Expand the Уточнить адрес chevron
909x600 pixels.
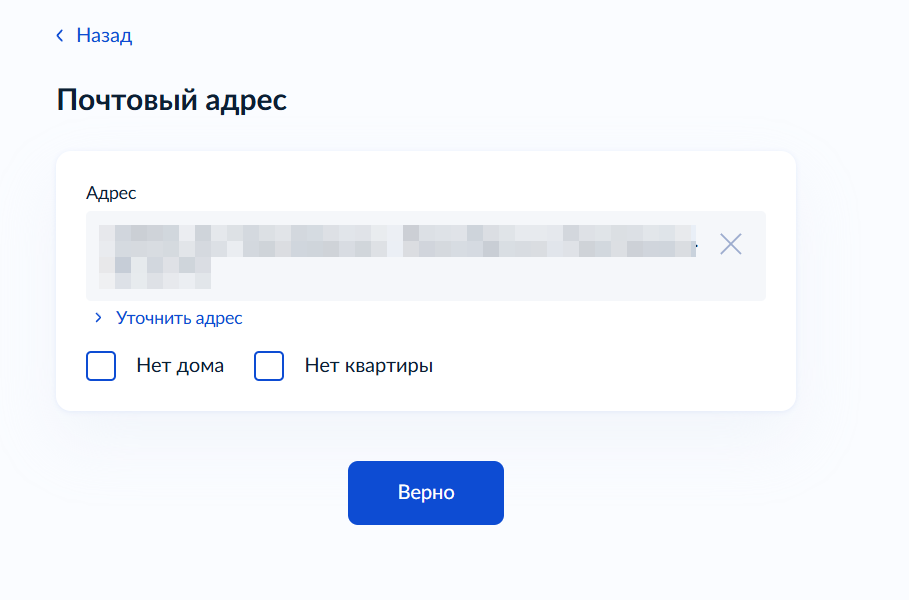click(98, 318)
